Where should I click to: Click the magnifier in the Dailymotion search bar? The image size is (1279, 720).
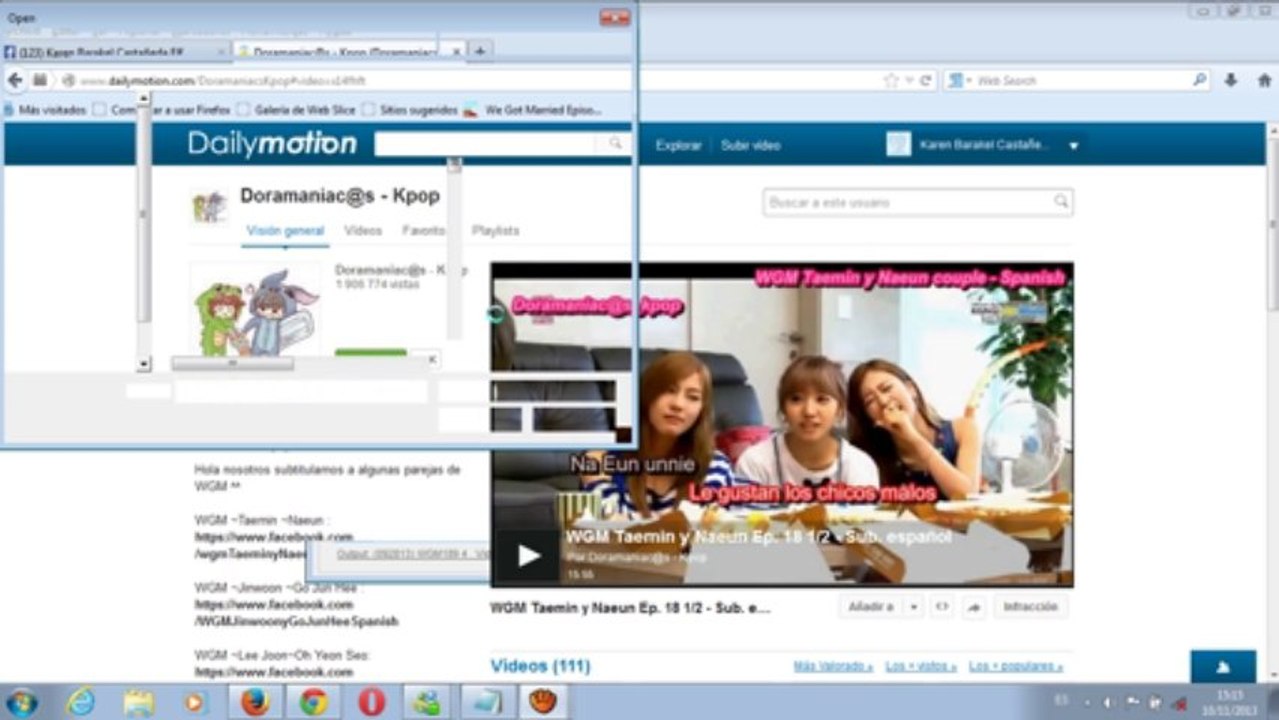click(616, 145)
